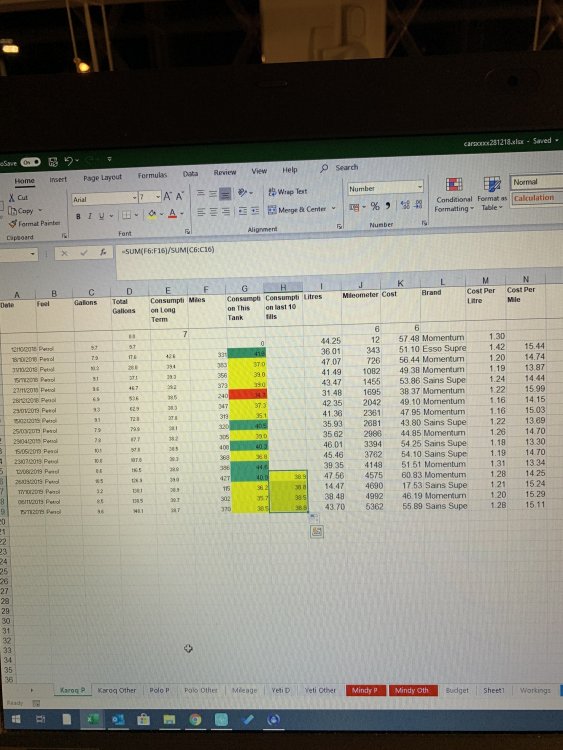
Task: Click Decrease Decimal icon
Action: (x=418, y=205)
